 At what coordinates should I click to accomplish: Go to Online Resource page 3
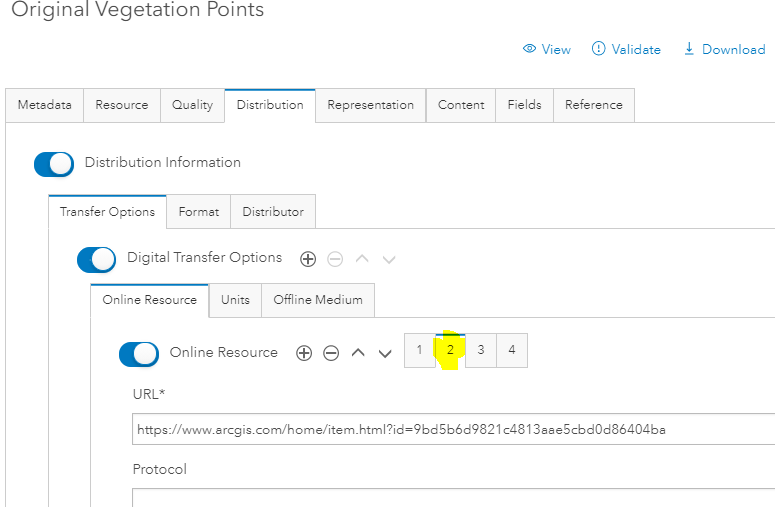[x=481, y=350]
